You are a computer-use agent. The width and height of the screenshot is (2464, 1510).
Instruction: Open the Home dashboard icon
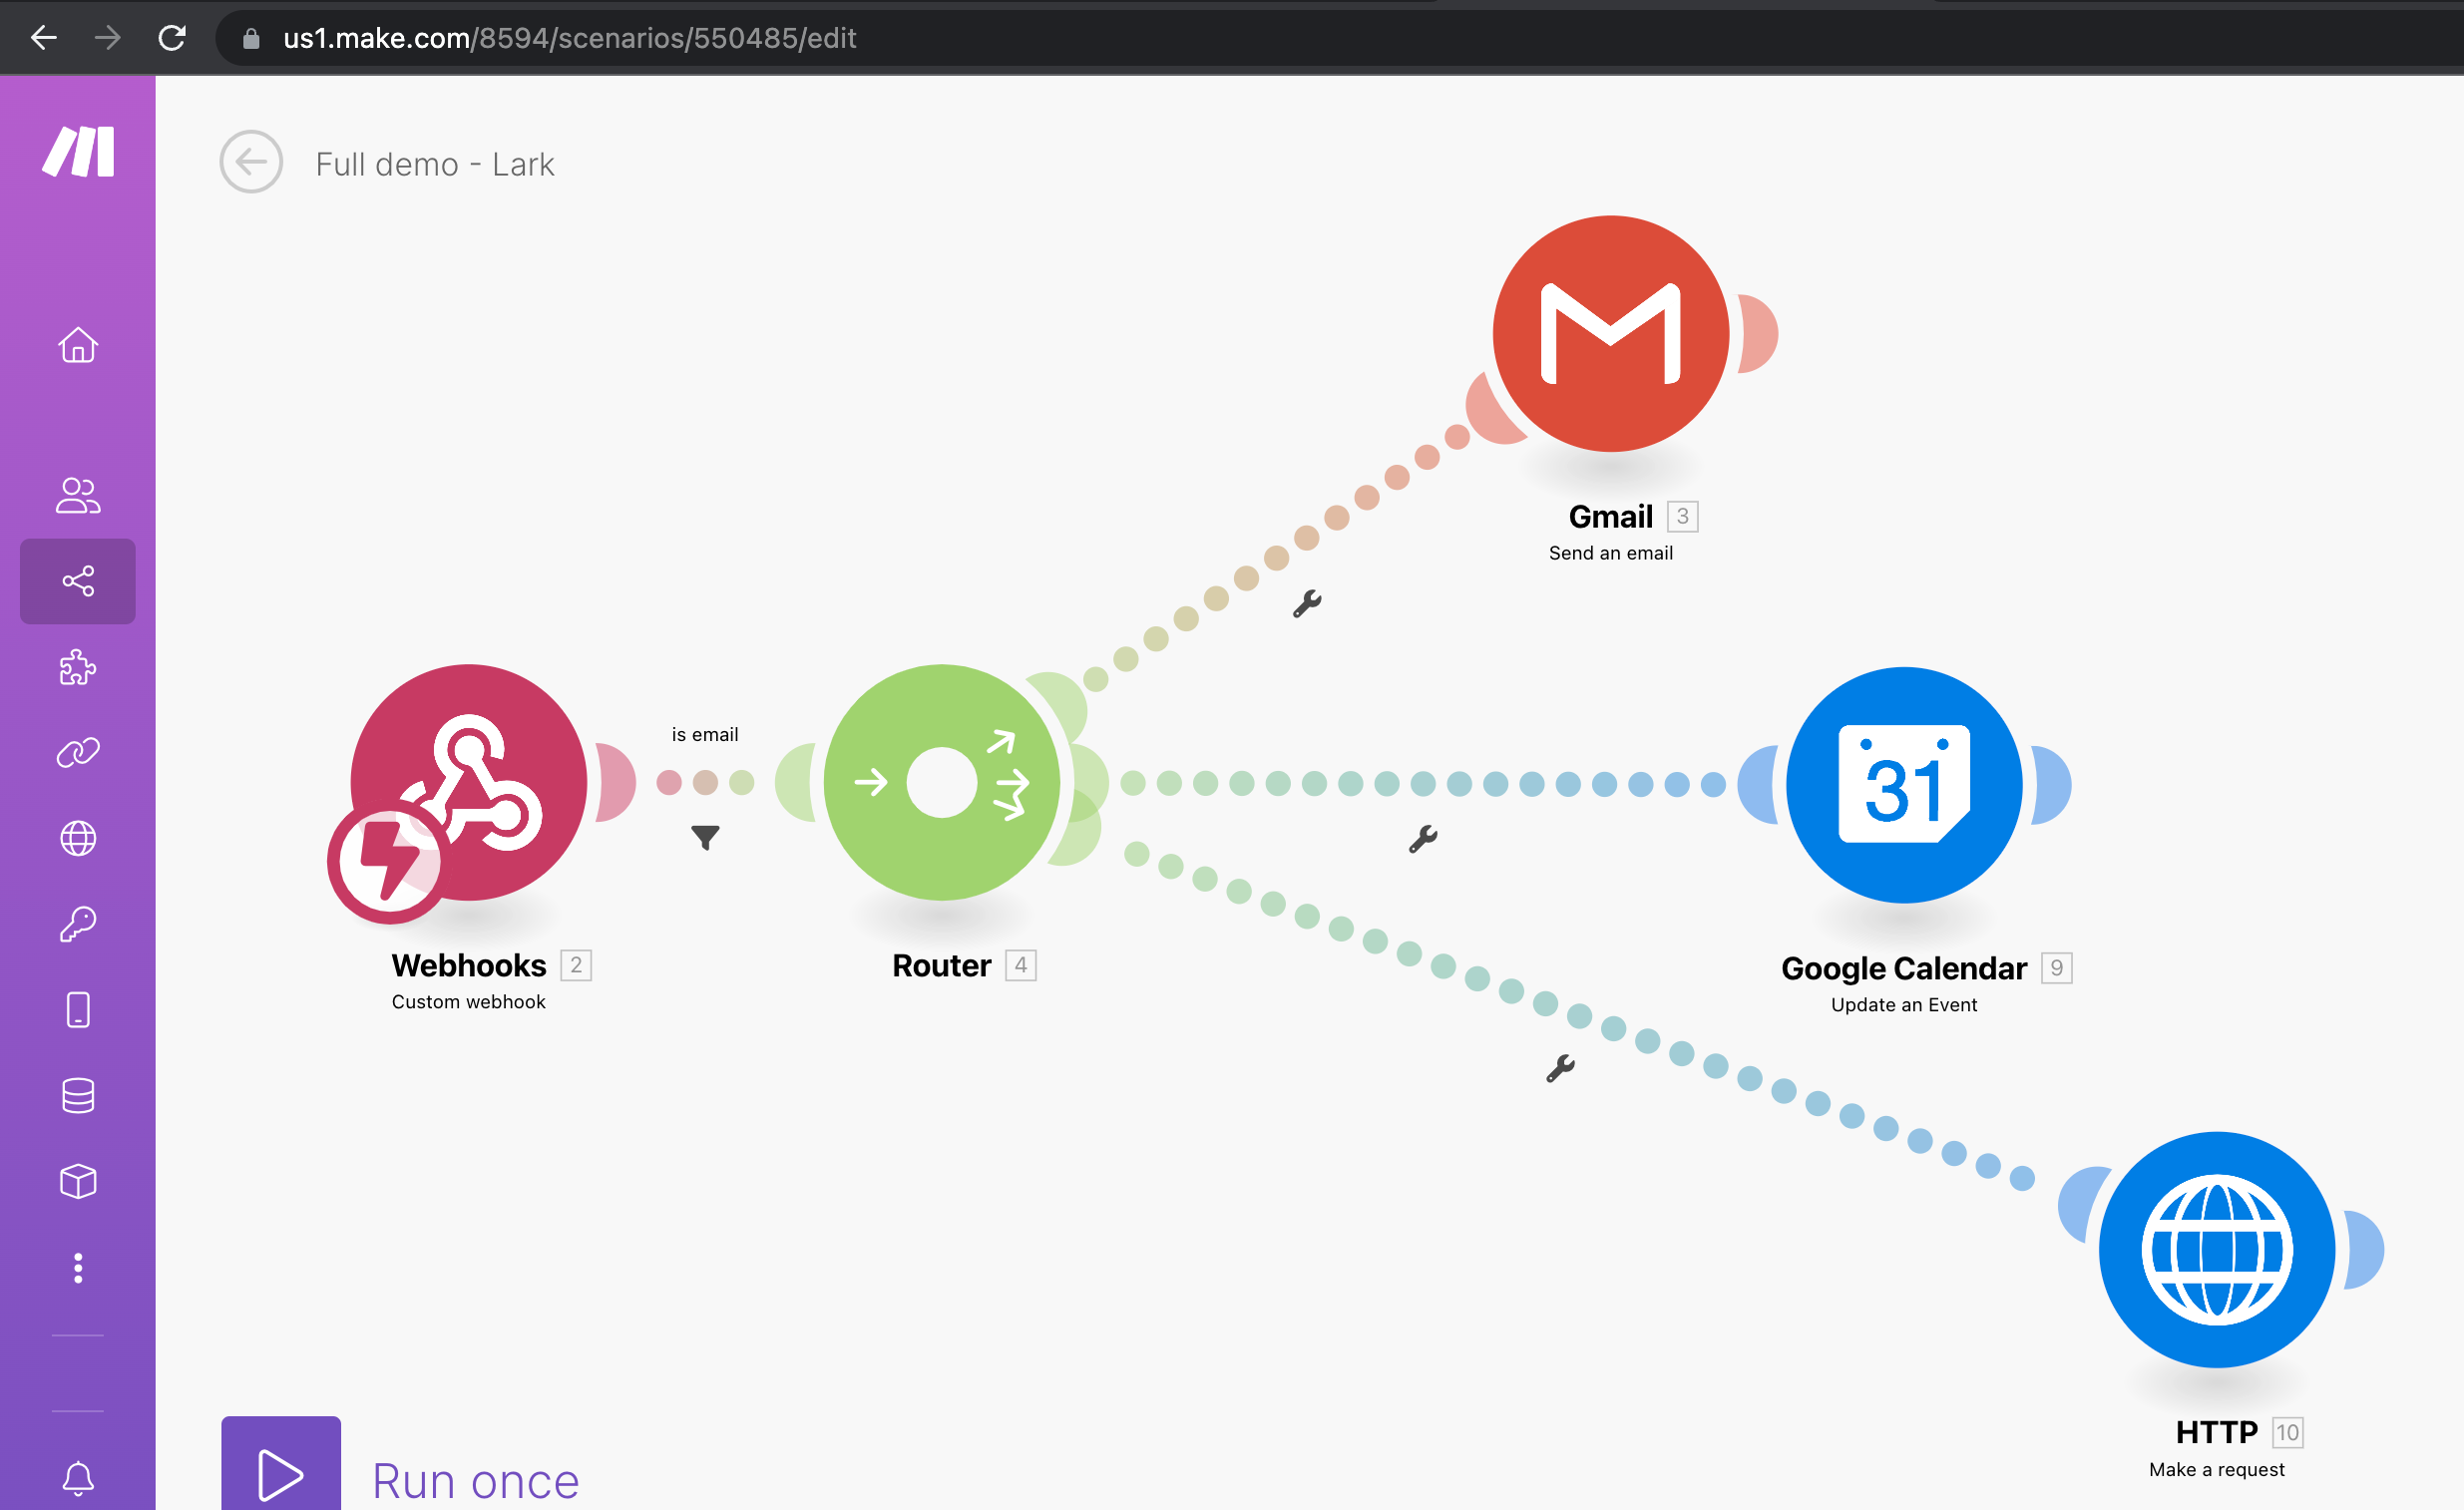point(78,345)
